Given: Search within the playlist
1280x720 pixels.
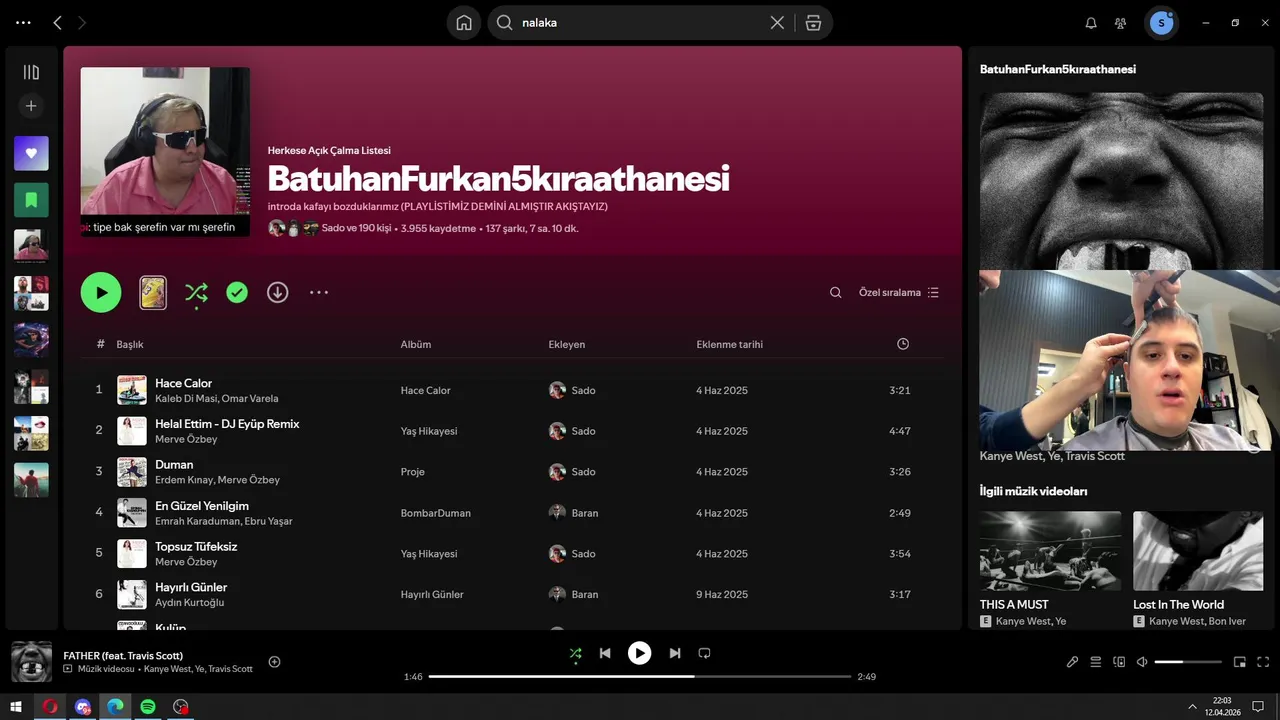Looking at the screenshot, I should click(x=836, y=293).
